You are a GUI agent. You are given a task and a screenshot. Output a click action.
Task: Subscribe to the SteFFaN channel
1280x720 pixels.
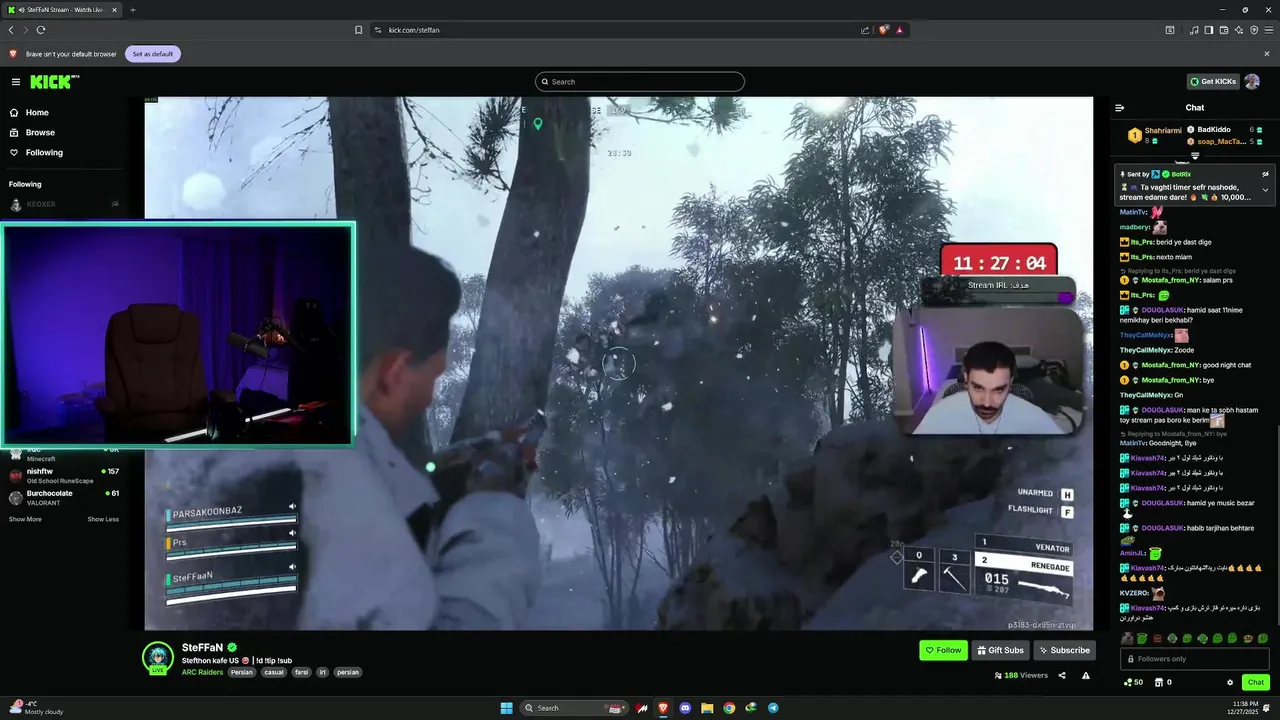point(1064,650)
